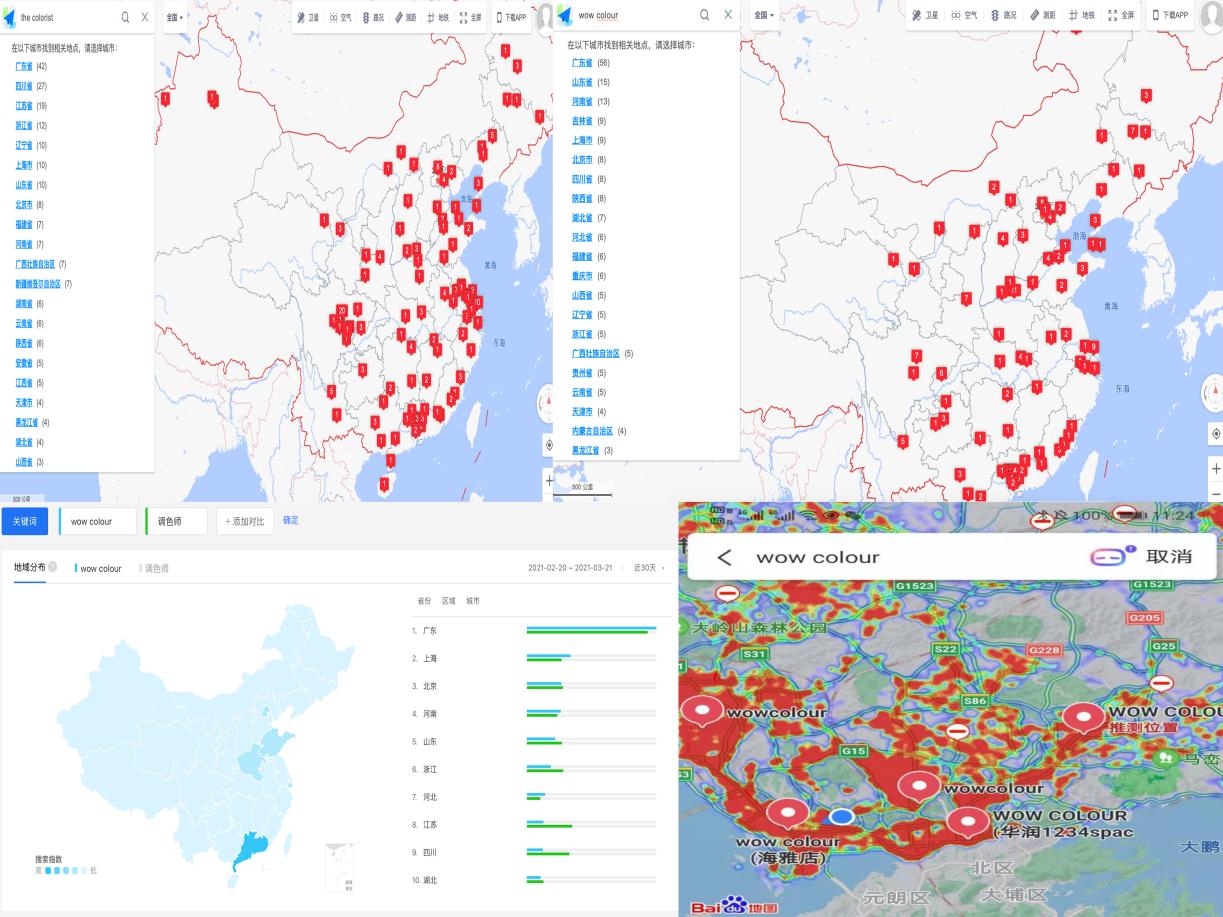The image size is (1223, 917).
Task: Select the 区域 tab in rankings
Action: (x=447, y=601)
